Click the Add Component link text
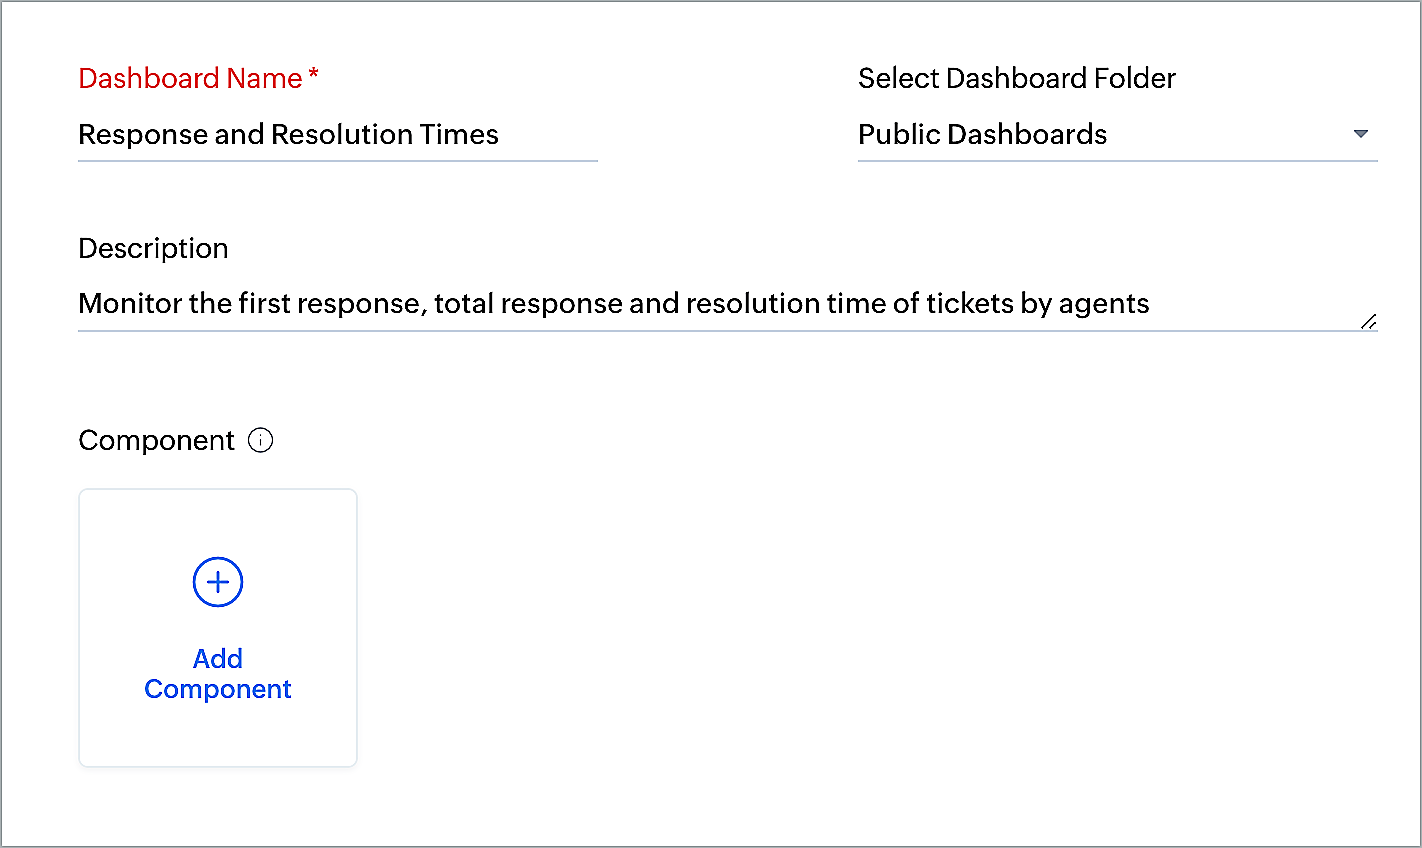This screenshot has width=1422, height=848. [x=218, y=674]
